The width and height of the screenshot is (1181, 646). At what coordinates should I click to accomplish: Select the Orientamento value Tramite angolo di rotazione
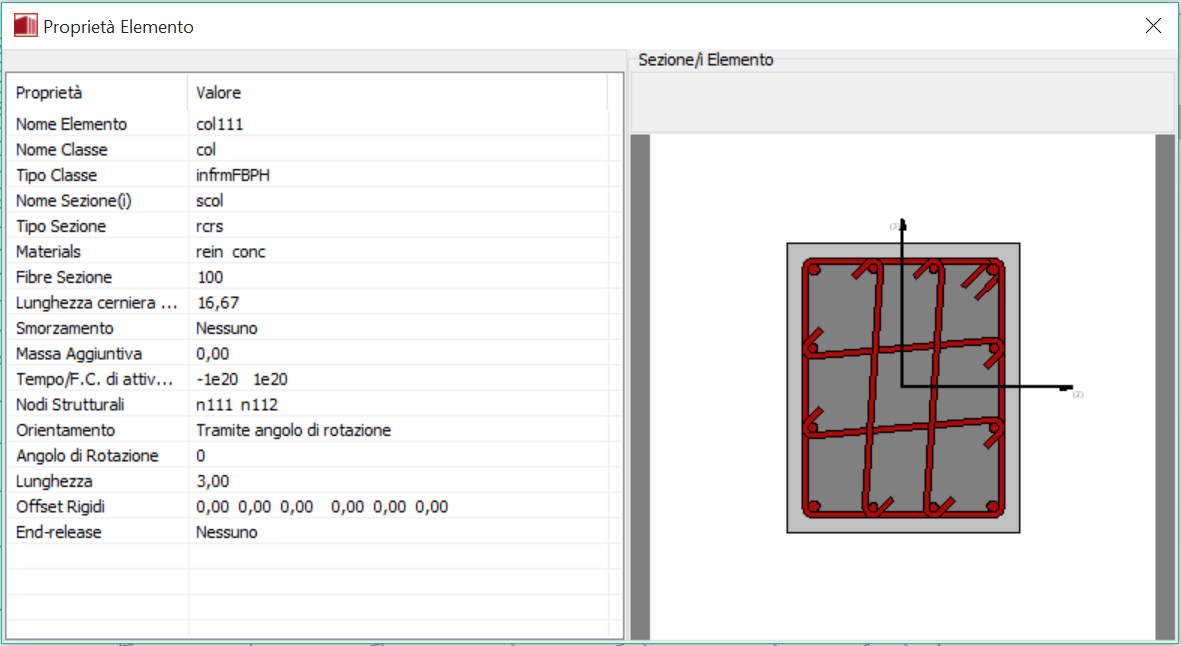293,430
